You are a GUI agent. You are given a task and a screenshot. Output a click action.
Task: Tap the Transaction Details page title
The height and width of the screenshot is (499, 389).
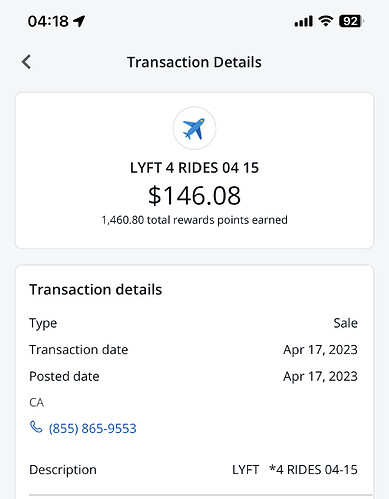194,62
